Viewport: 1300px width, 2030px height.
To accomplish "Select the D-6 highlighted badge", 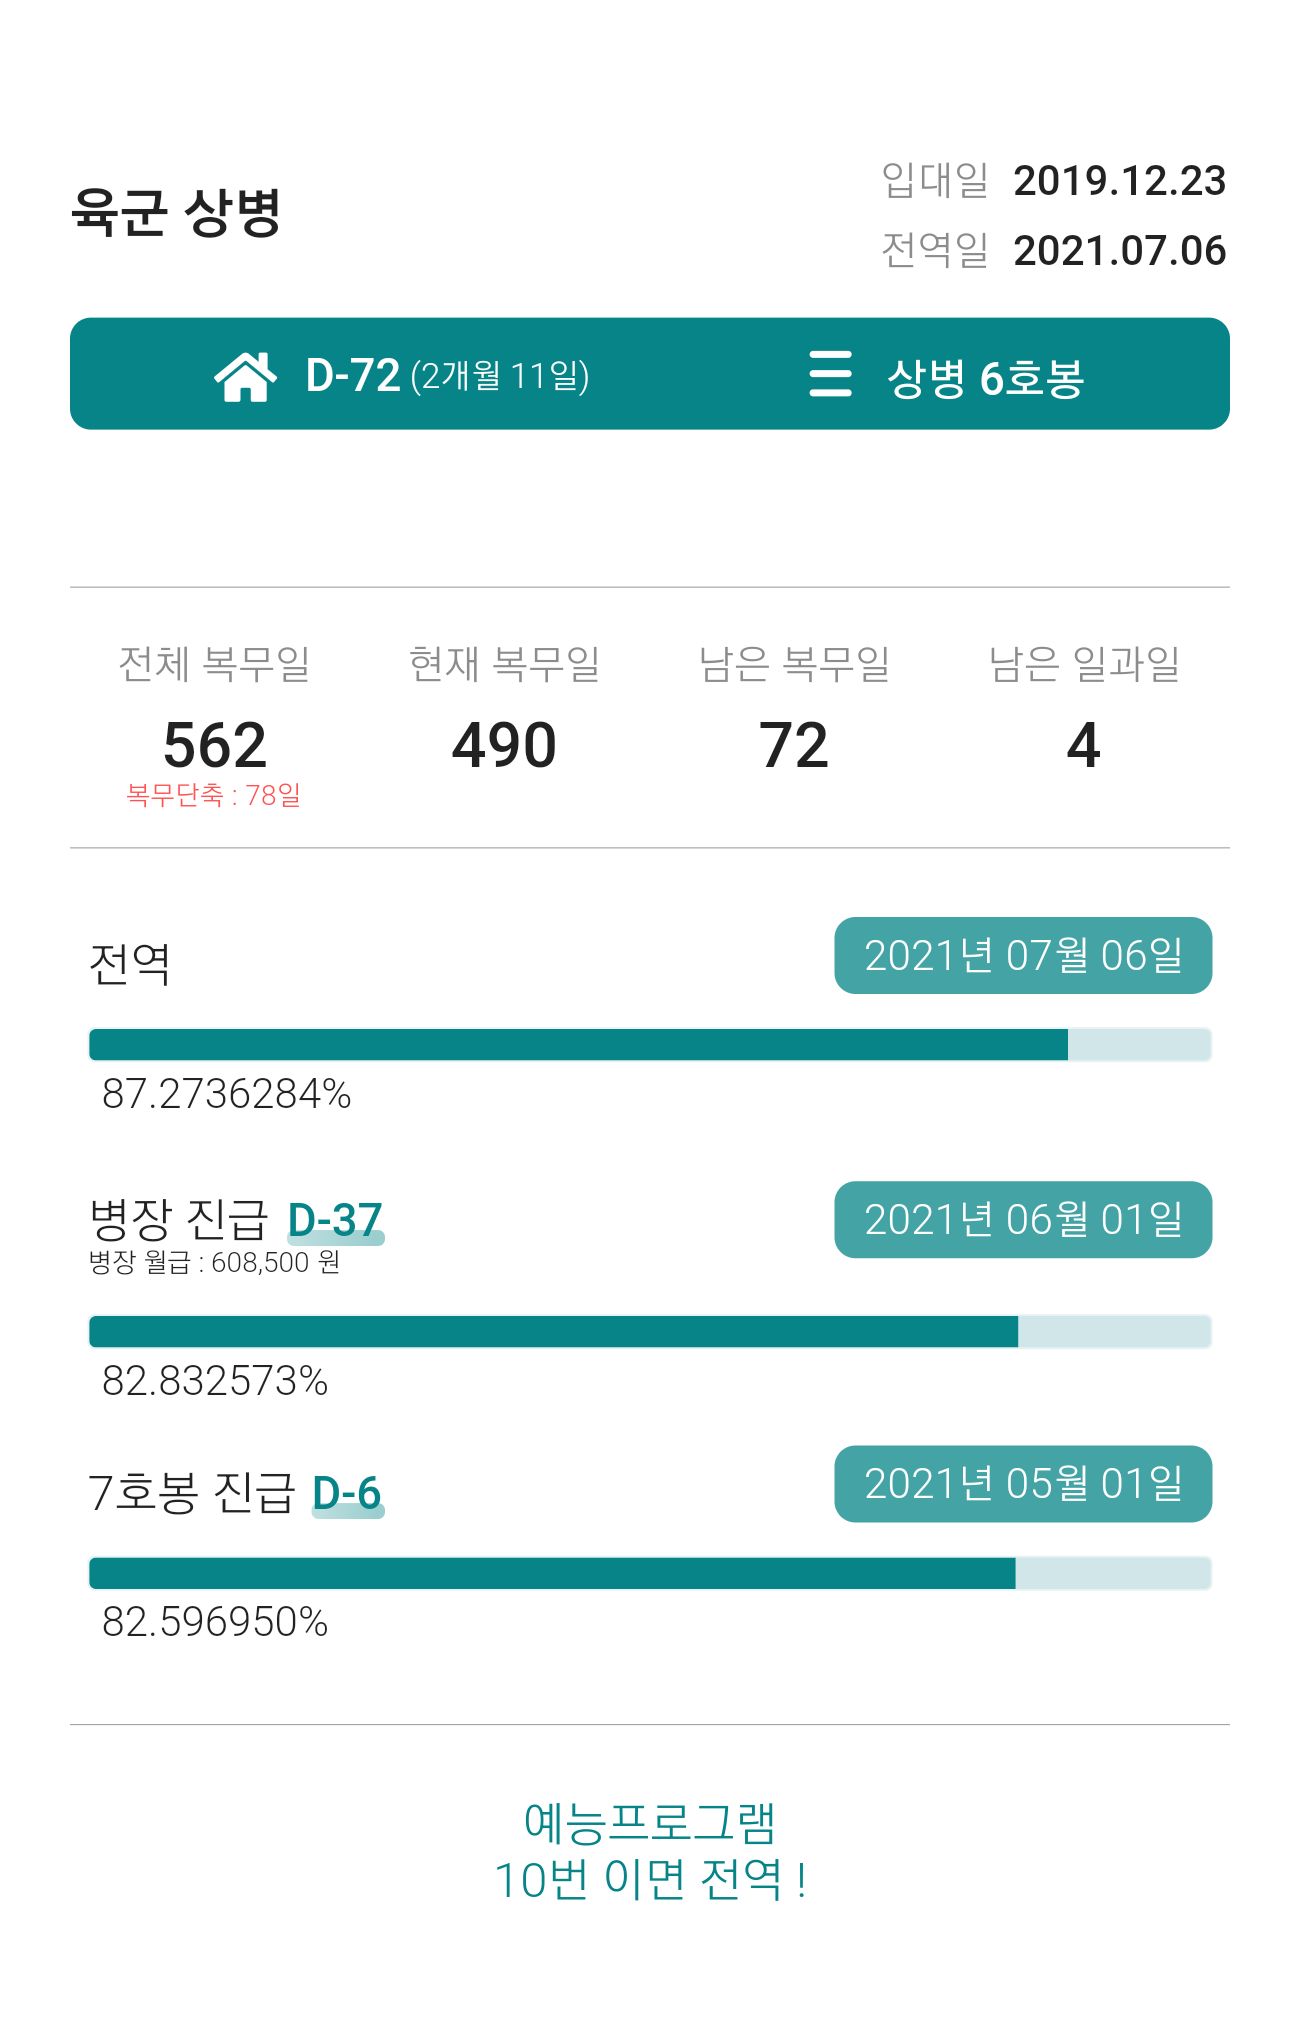I will [x=347, y=1494].
